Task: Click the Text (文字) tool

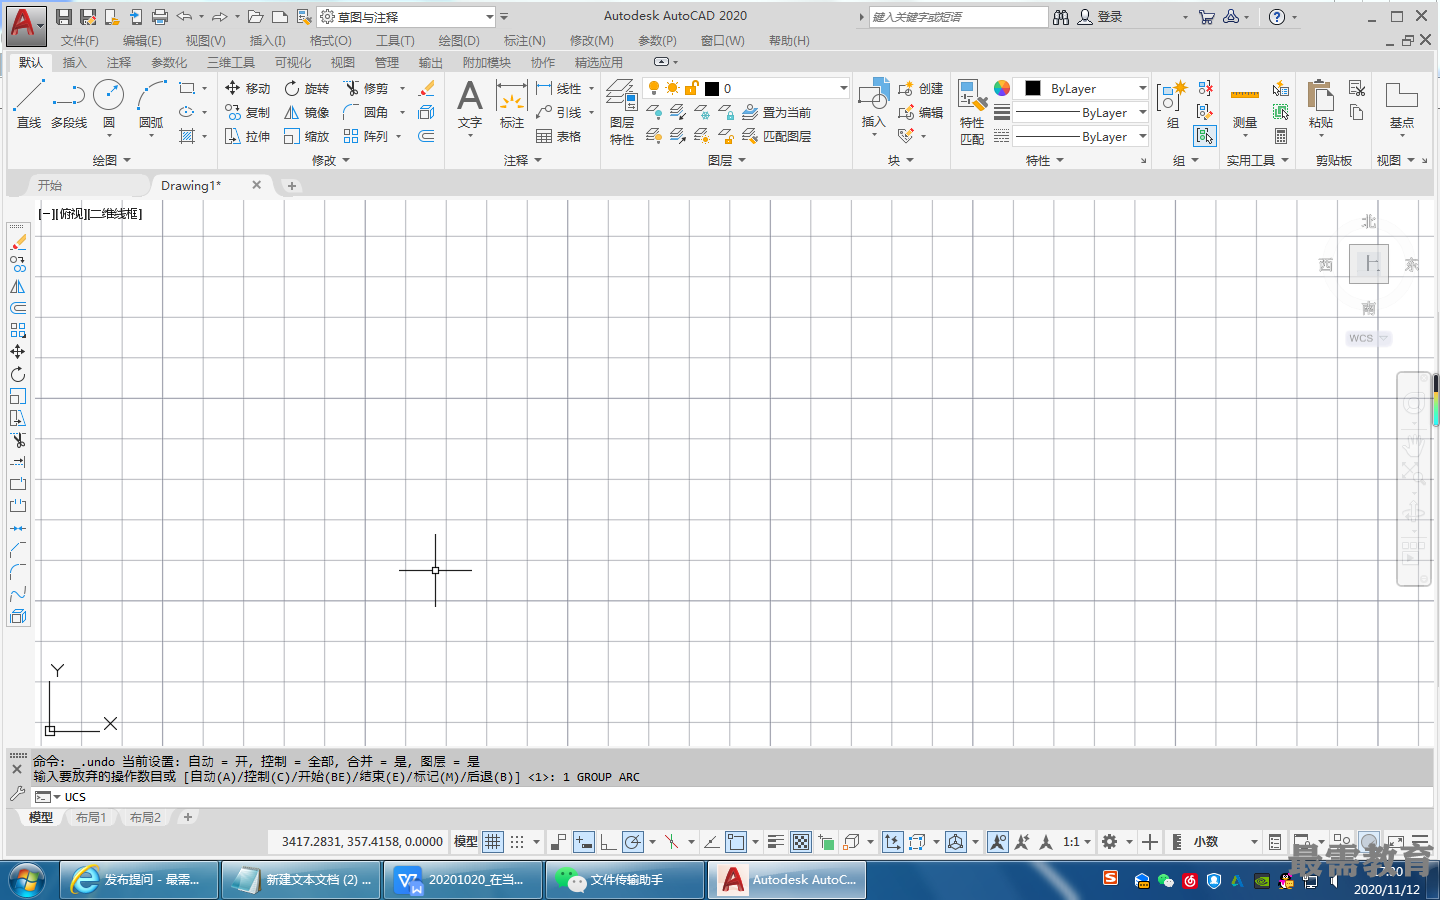Action: [x=470, y=104]
